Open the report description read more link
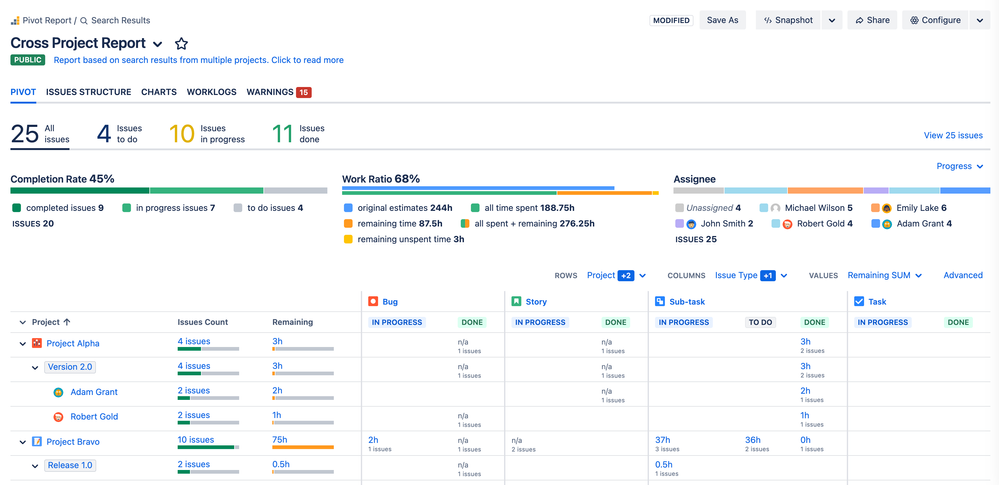This screenshot has width=999, height=485. (199, 60)
